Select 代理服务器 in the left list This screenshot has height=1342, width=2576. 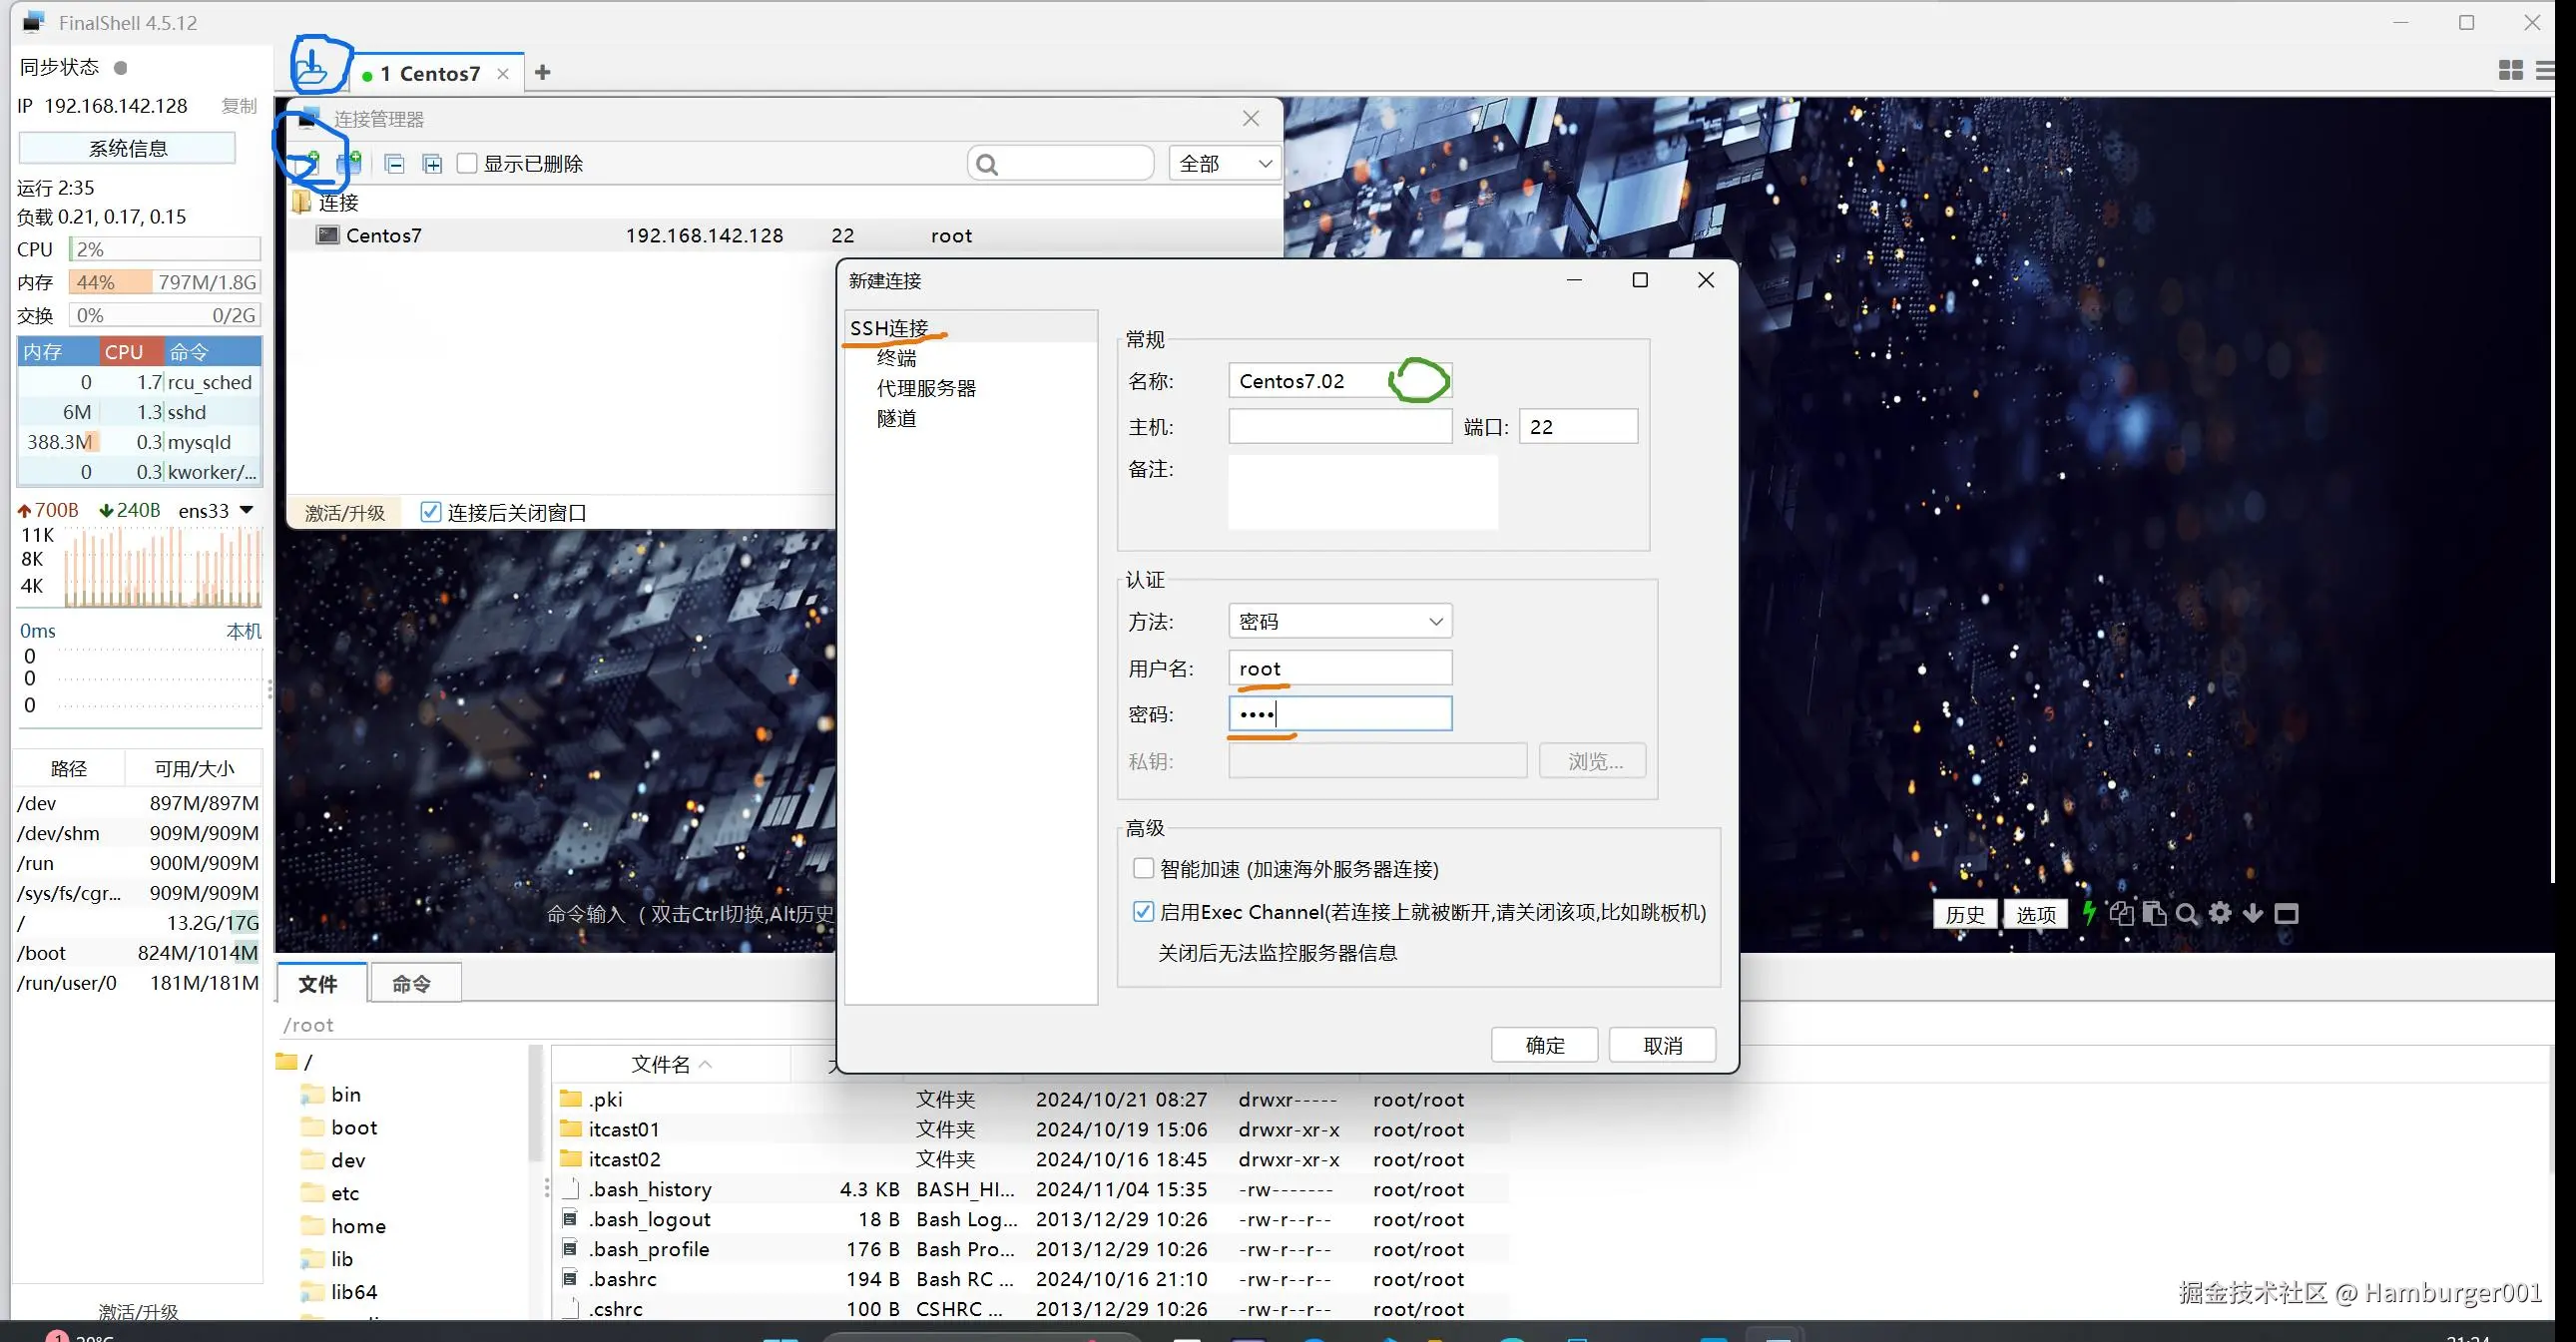tap(926, 388)
